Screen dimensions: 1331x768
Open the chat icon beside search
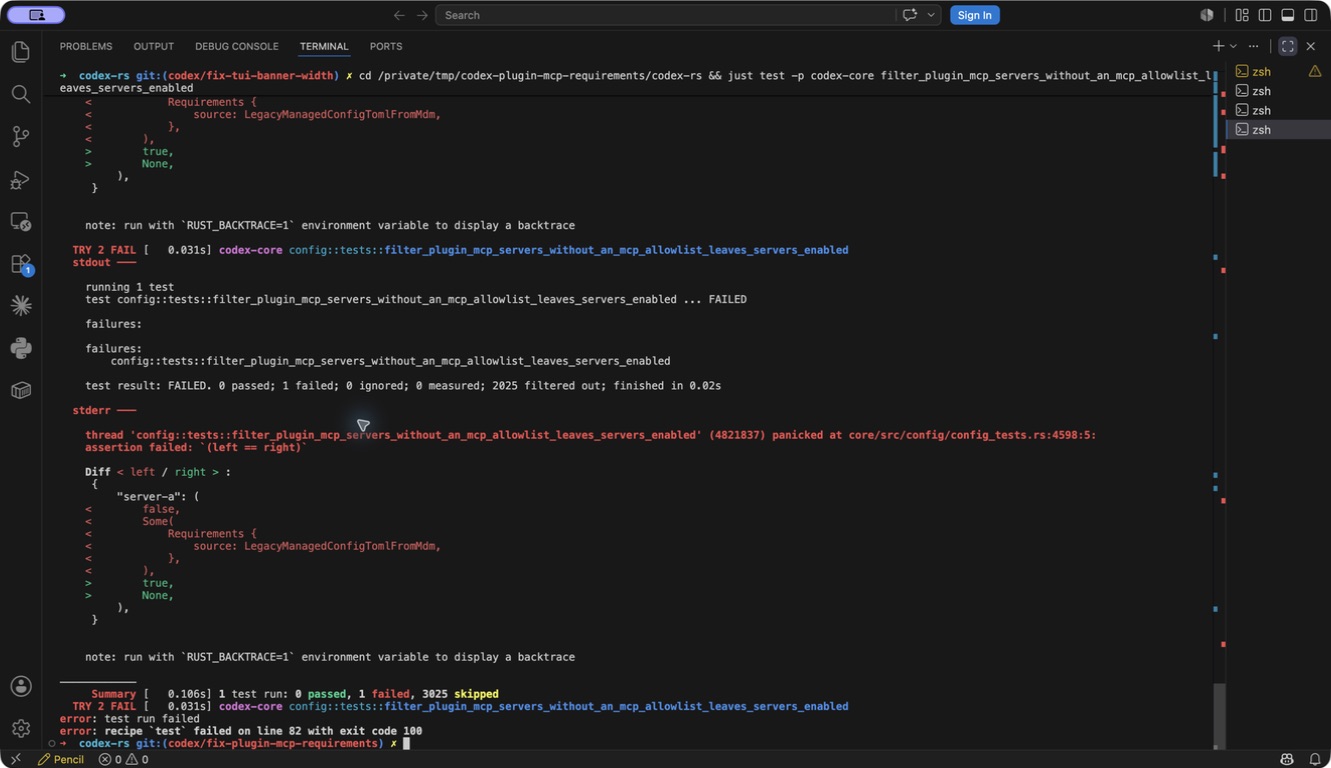[909, 15]
